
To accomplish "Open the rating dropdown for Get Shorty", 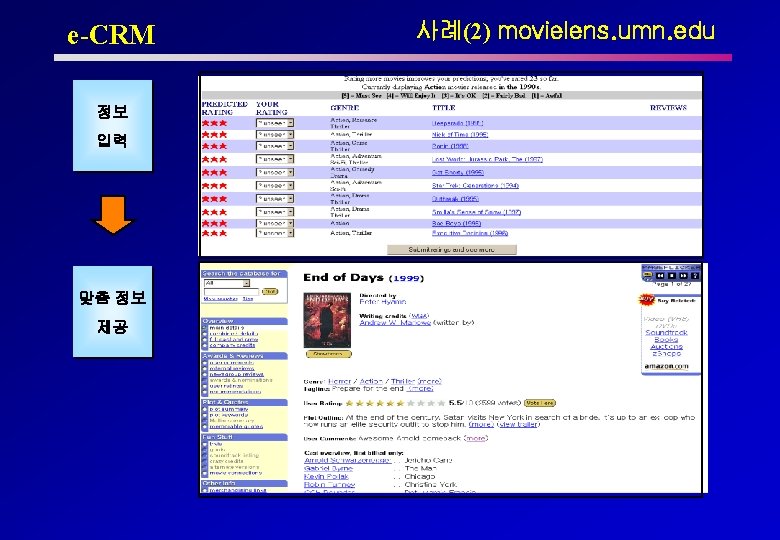I will pos(275,172).
